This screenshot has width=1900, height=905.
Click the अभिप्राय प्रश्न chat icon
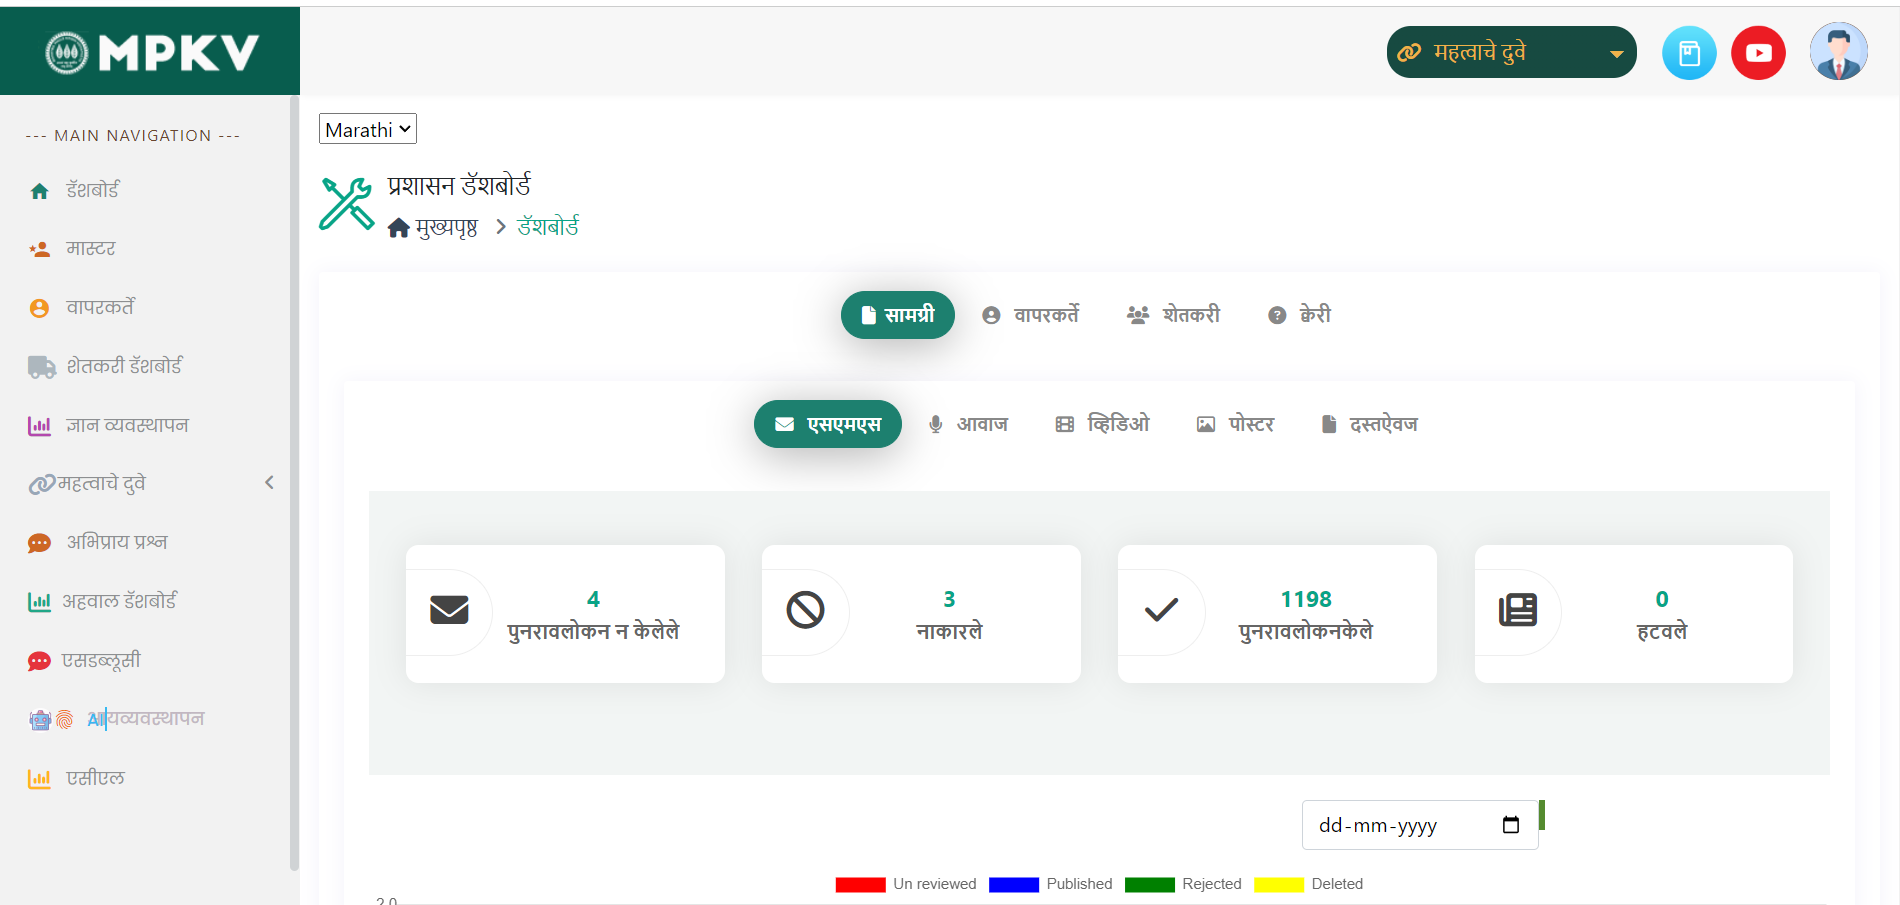40,543
